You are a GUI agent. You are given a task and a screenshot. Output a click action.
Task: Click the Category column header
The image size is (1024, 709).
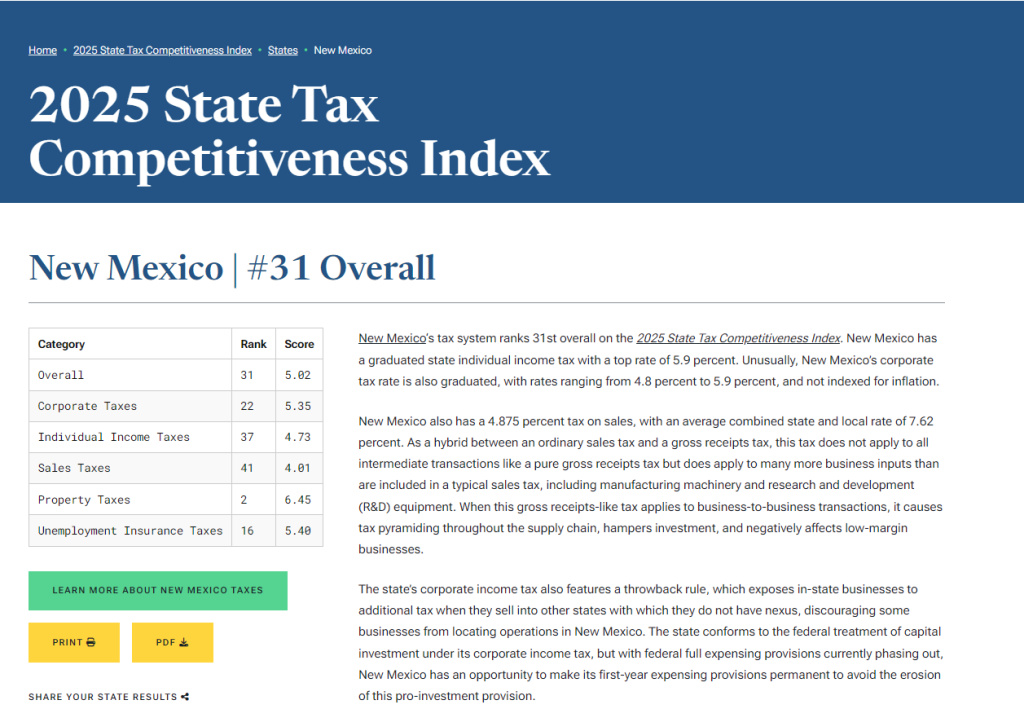[62, 344]
